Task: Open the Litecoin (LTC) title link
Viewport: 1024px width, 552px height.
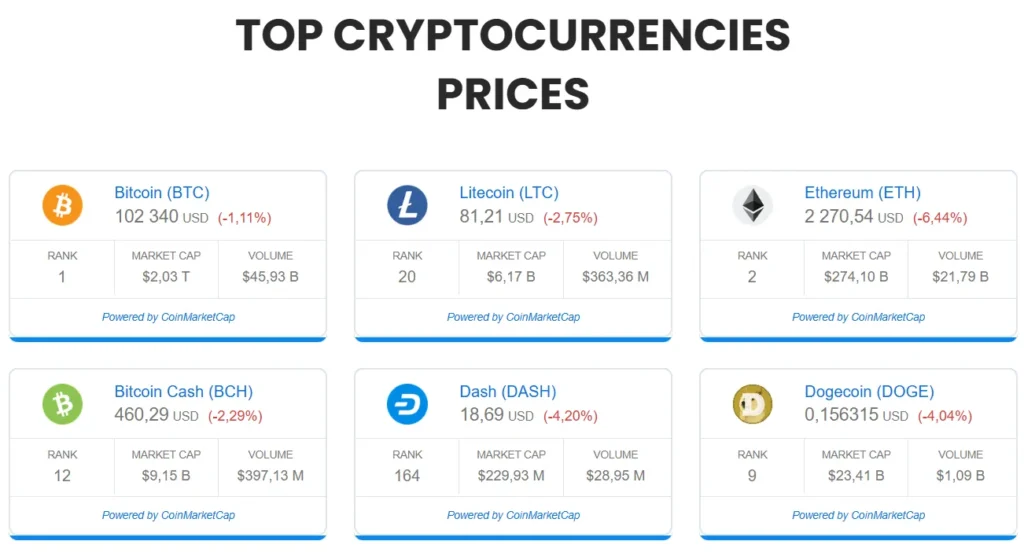Action: [x=509, y=193]
